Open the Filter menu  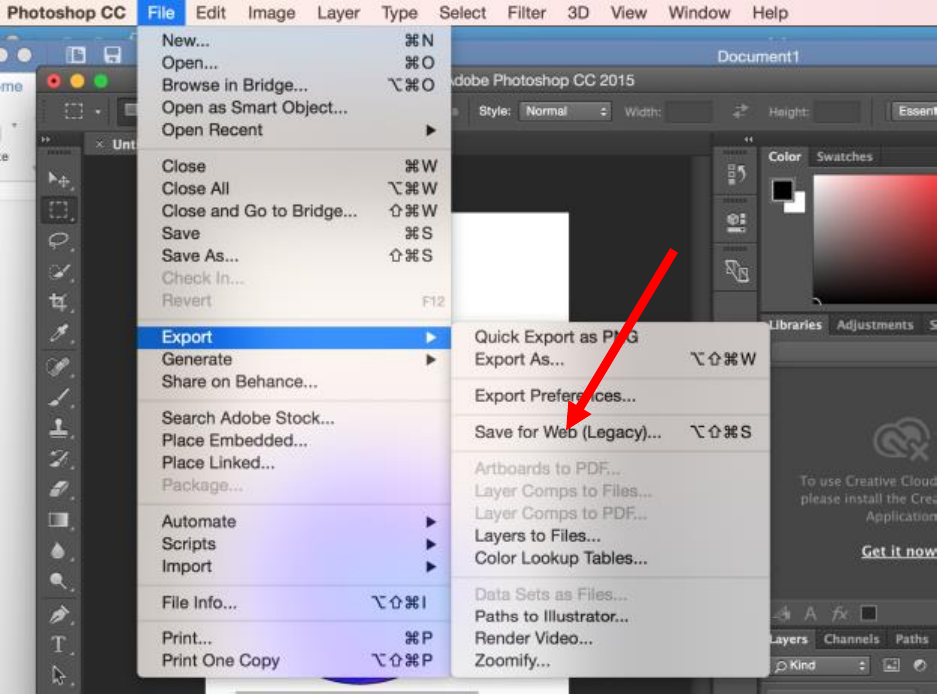pyautogui.click(x=526, y=13)
